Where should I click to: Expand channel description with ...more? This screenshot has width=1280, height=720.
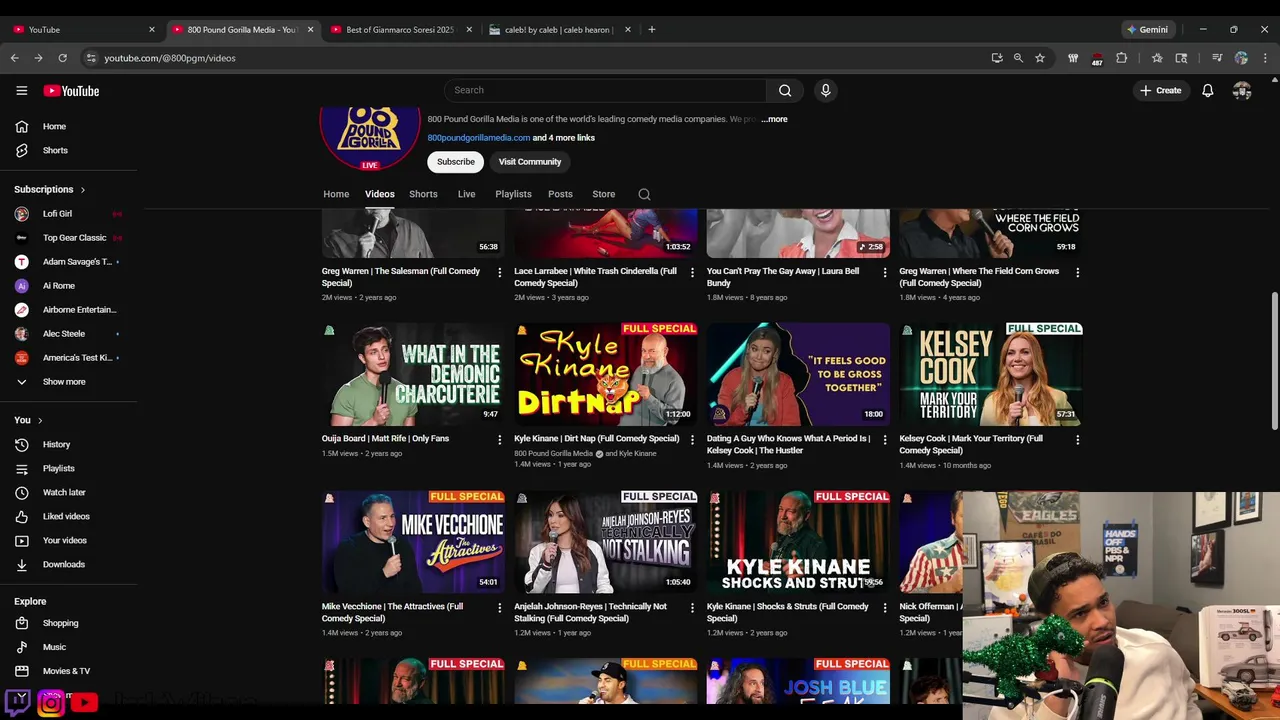point(774,119)
